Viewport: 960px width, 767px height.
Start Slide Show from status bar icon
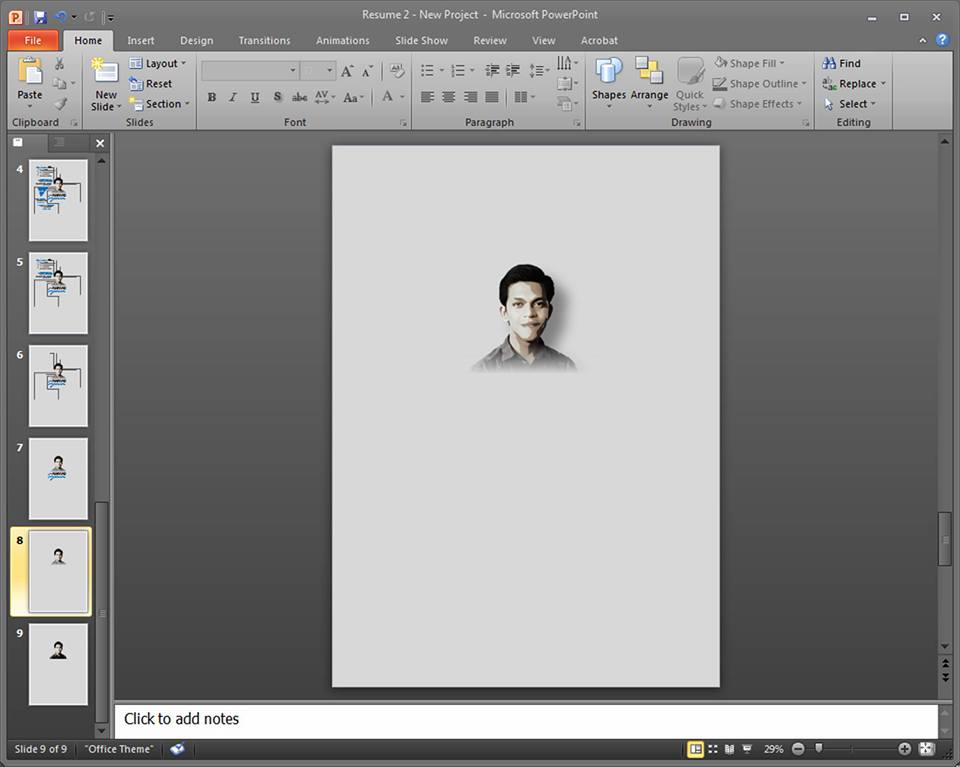pos(749,749)
